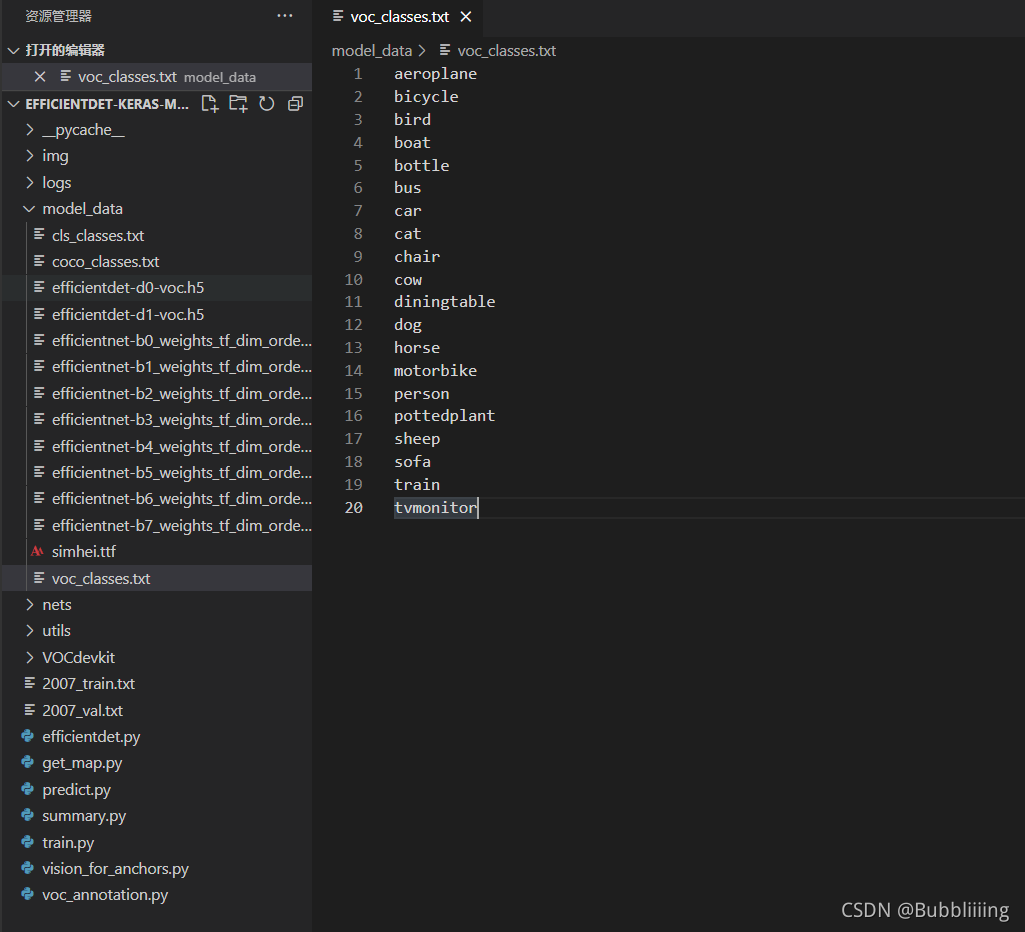This screenshot has width=1025, height=932.
Task: Click the word pottedplant on line 16
Action: (445, 416)
